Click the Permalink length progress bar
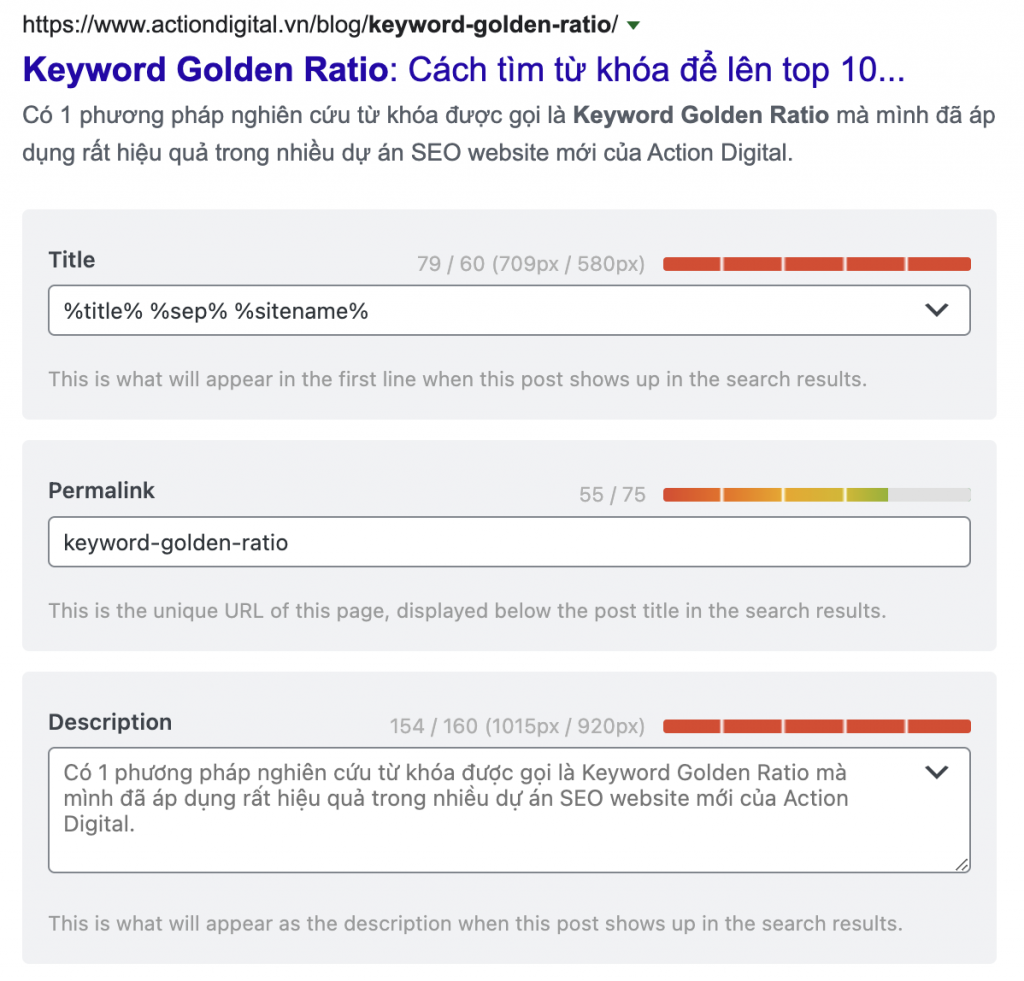 [x=816, y=494]
